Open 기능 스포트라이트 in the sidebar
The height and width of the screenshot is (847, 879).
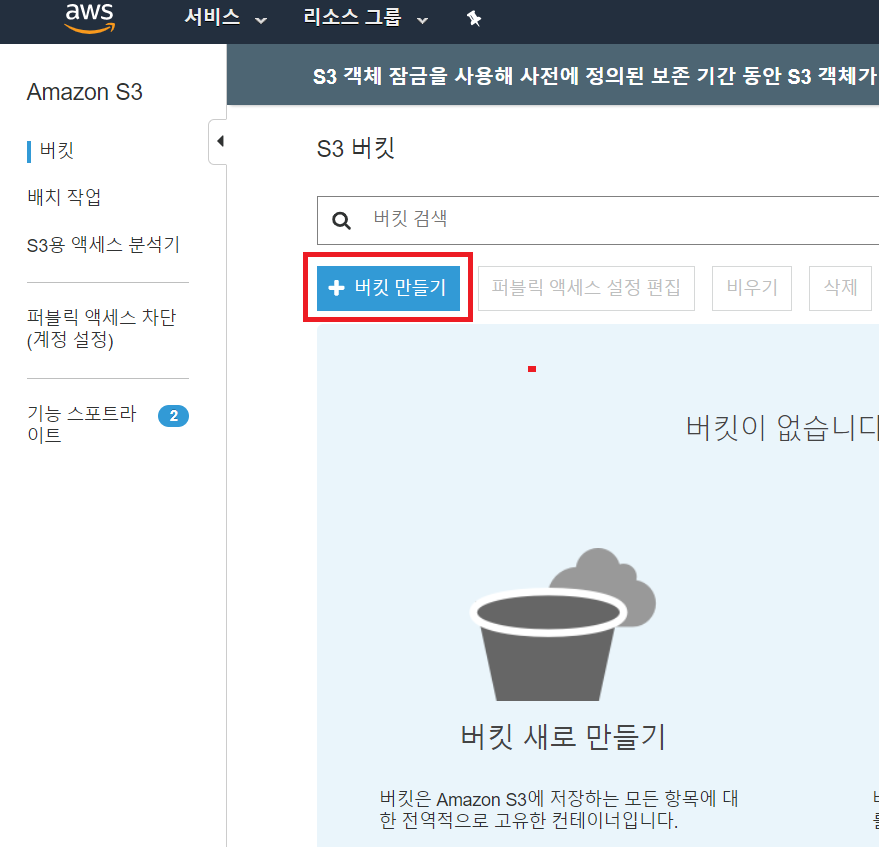[82, 424]
